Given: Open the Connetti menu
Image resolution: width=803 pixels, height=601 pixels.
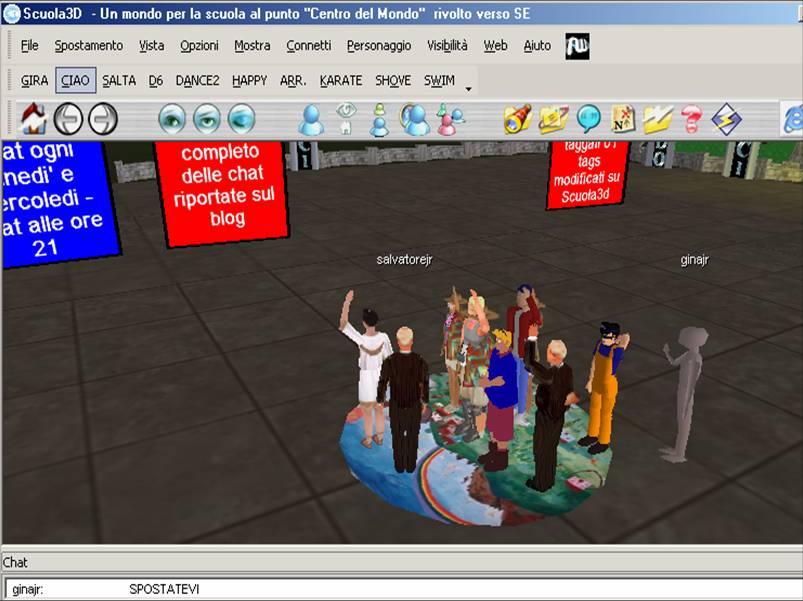Looking at the screenshot, I should 309,46.
